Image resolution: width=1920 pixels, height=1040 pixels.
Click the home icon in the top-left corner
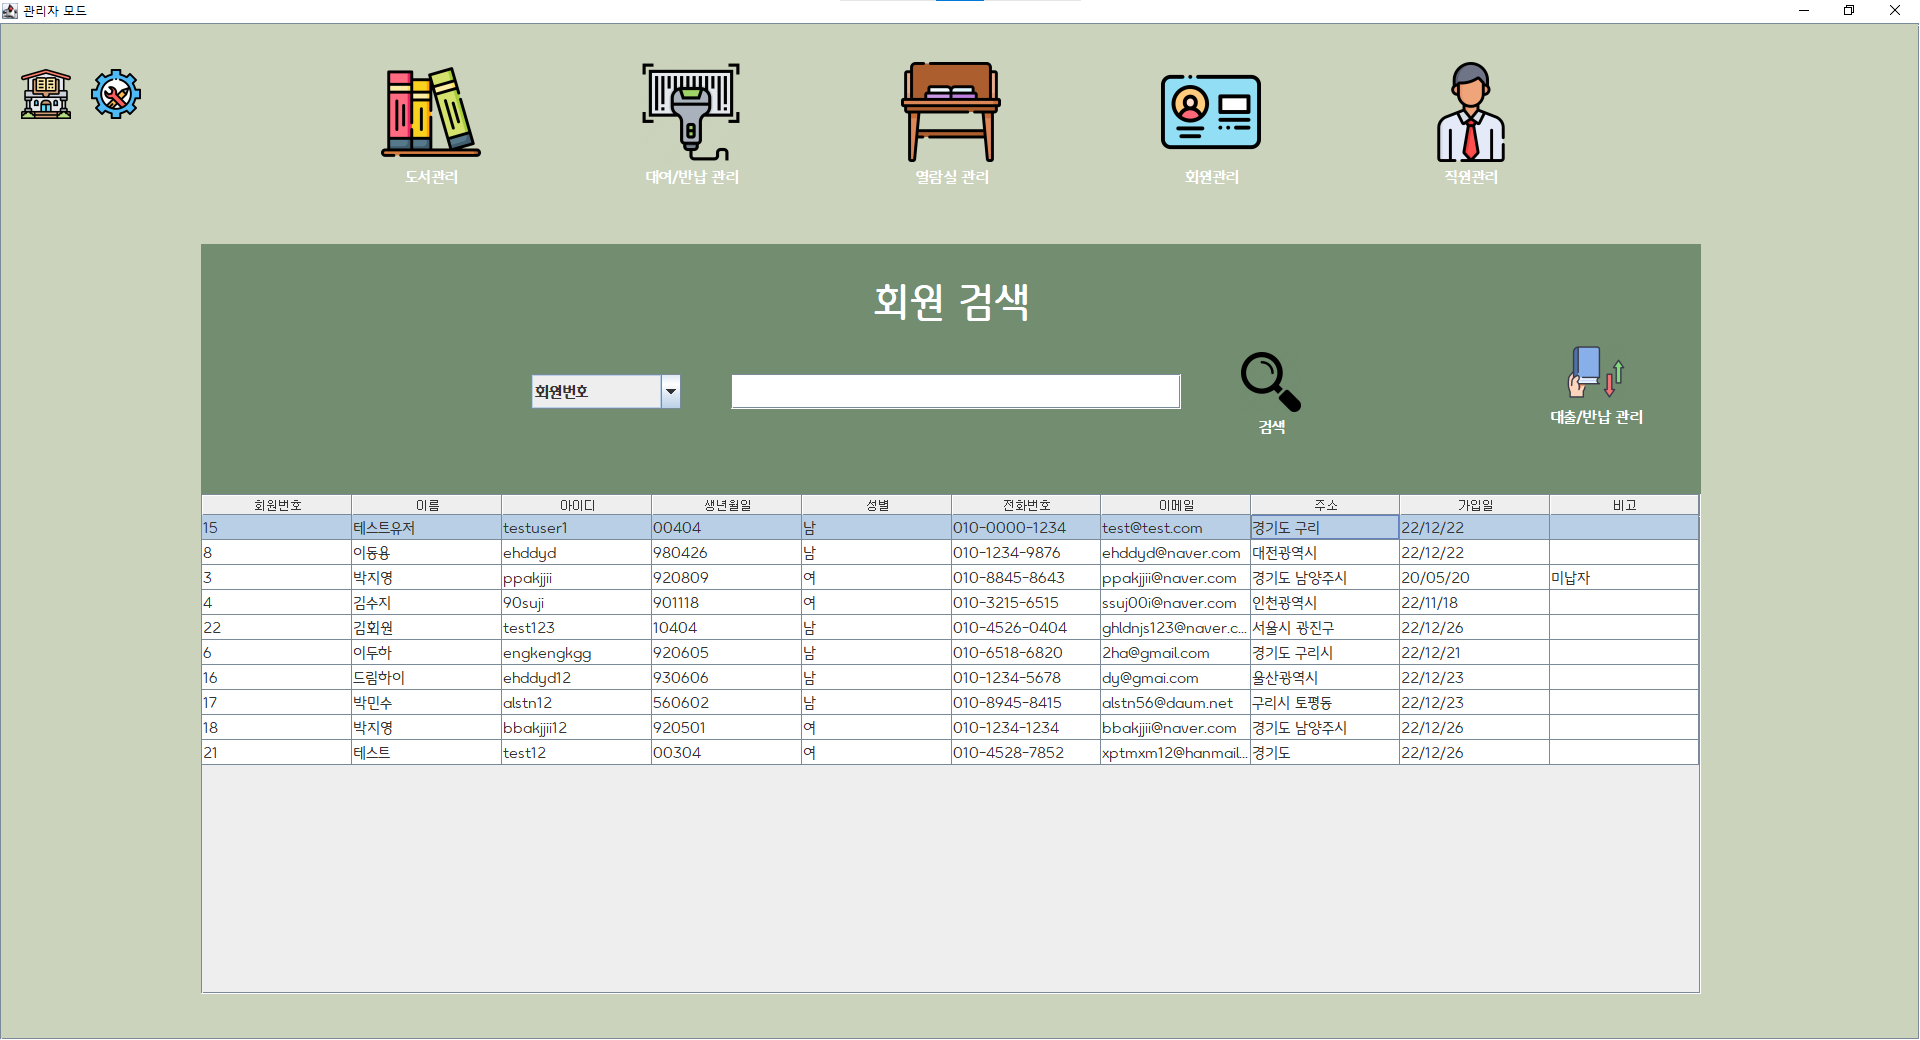(x=45, y=93)
